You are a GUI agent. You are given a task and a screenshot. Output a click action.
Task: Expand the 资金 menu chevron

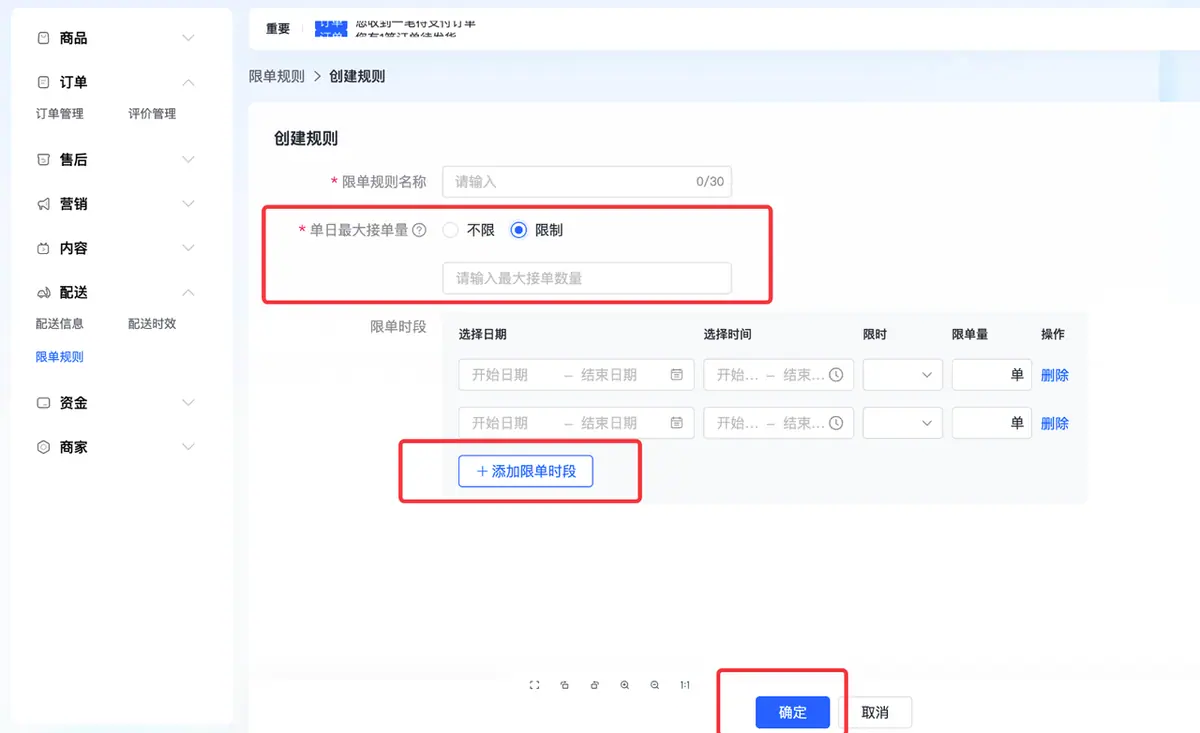coord(188,403)
